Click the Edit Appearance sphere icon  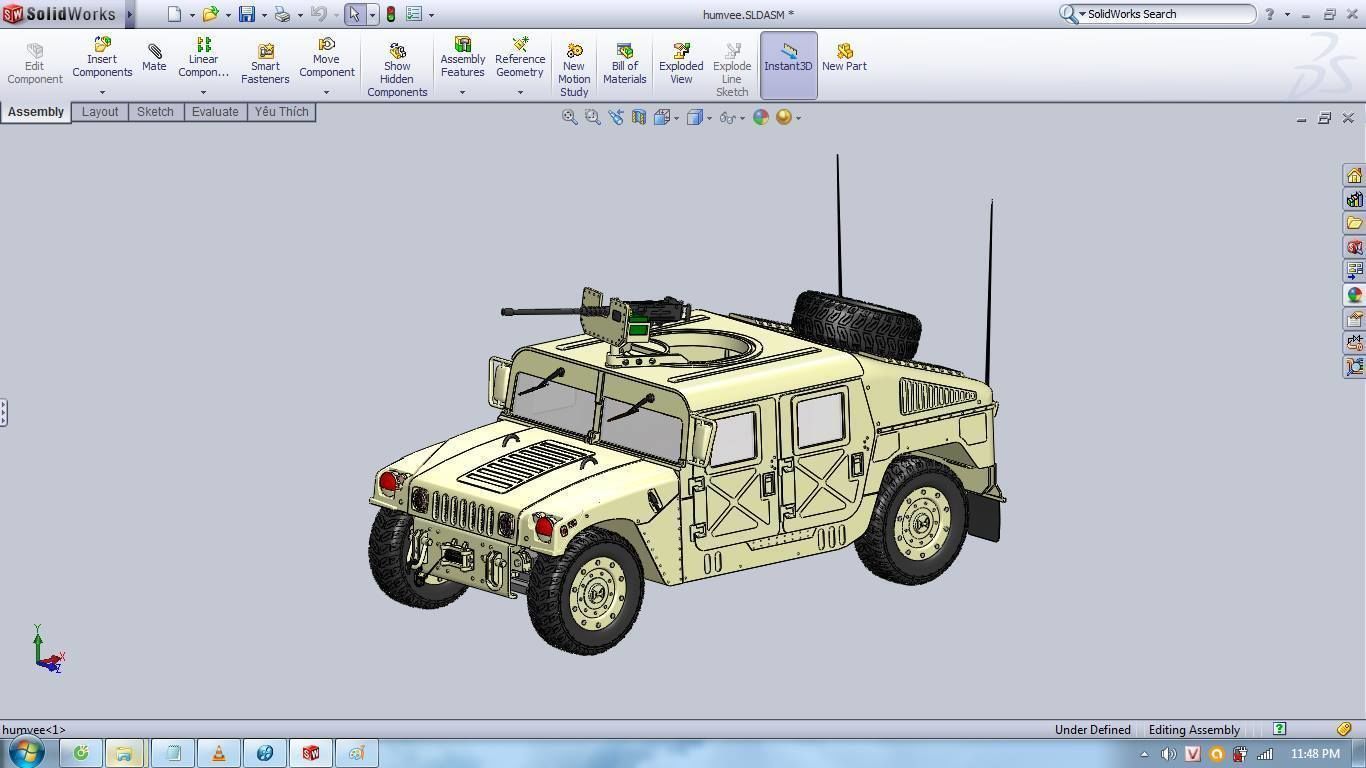click(x=761, y=117)
